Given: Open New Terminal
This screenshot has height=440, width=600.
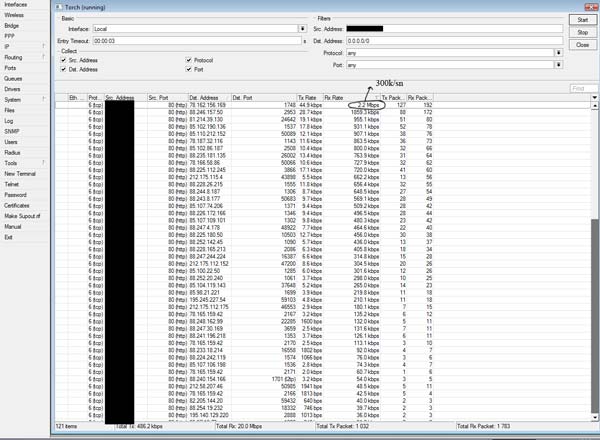Looking at the screenshot, I should 20,174.
